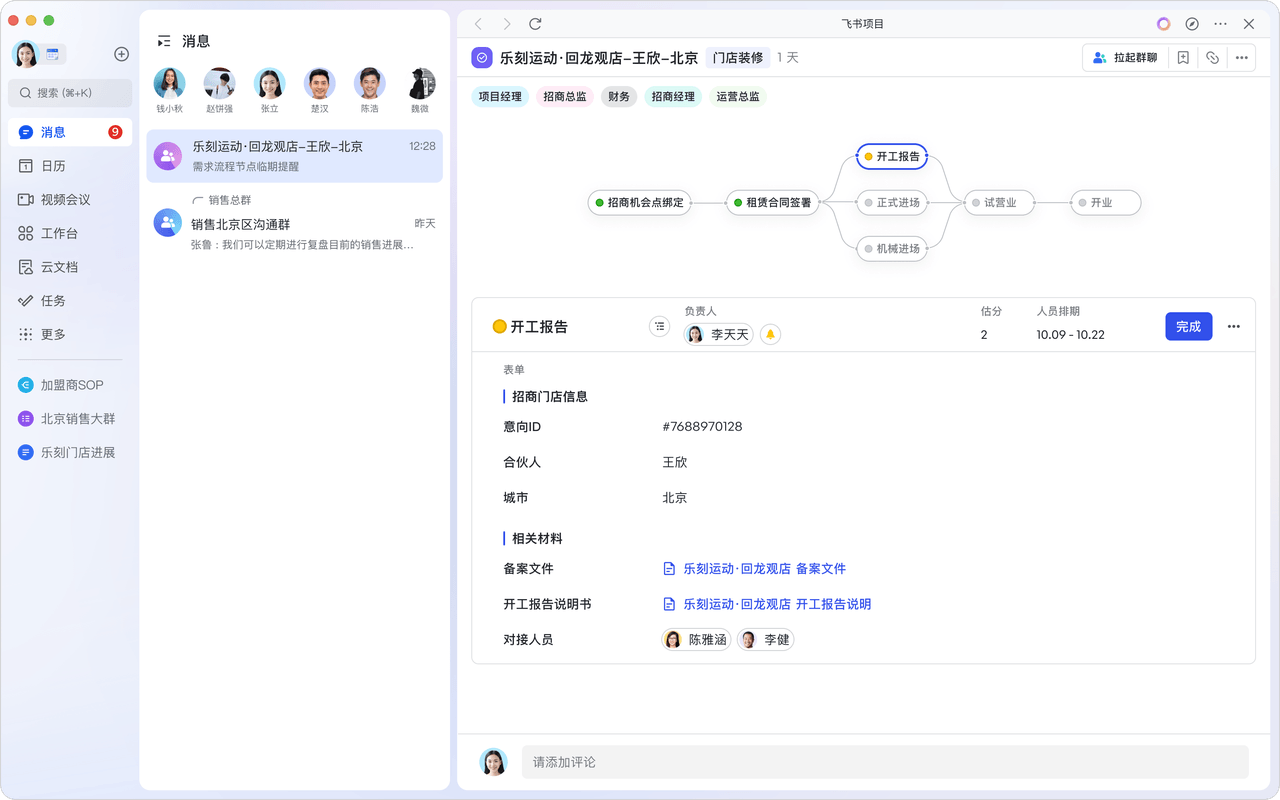Viewport: 1280px width, 800px height.
Task: Click 拉起群聊 button
Action: tap(1125, 58)
